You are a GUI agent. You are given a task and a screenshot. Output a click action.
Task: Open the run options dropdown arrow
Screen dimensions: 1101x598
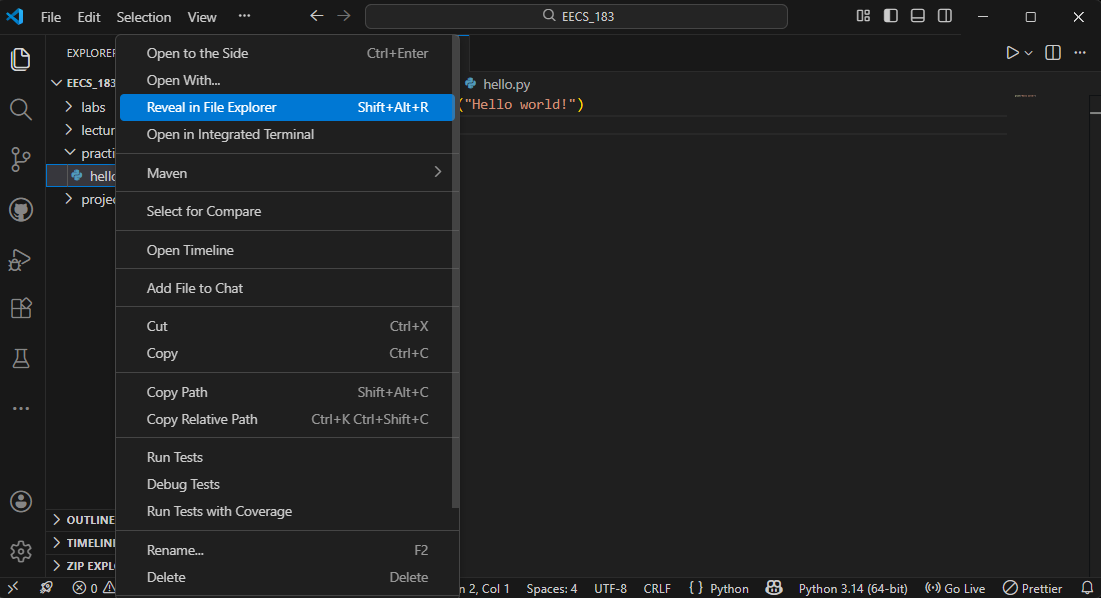[x=1029, y=53]
